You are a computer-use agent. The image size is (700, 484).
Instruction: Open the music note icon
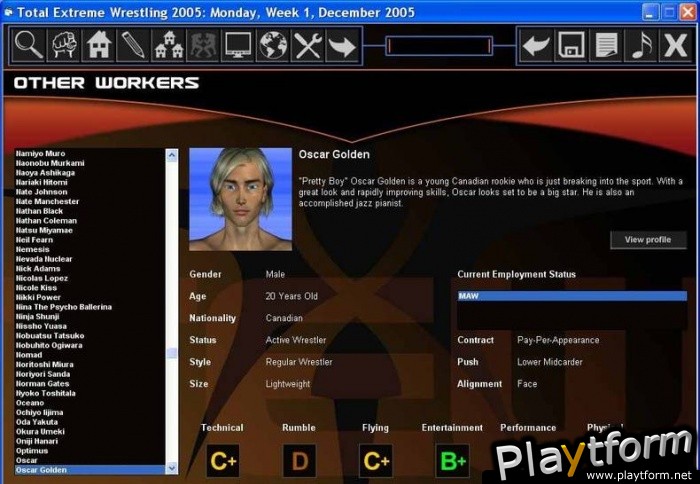(x=641, y=45)
